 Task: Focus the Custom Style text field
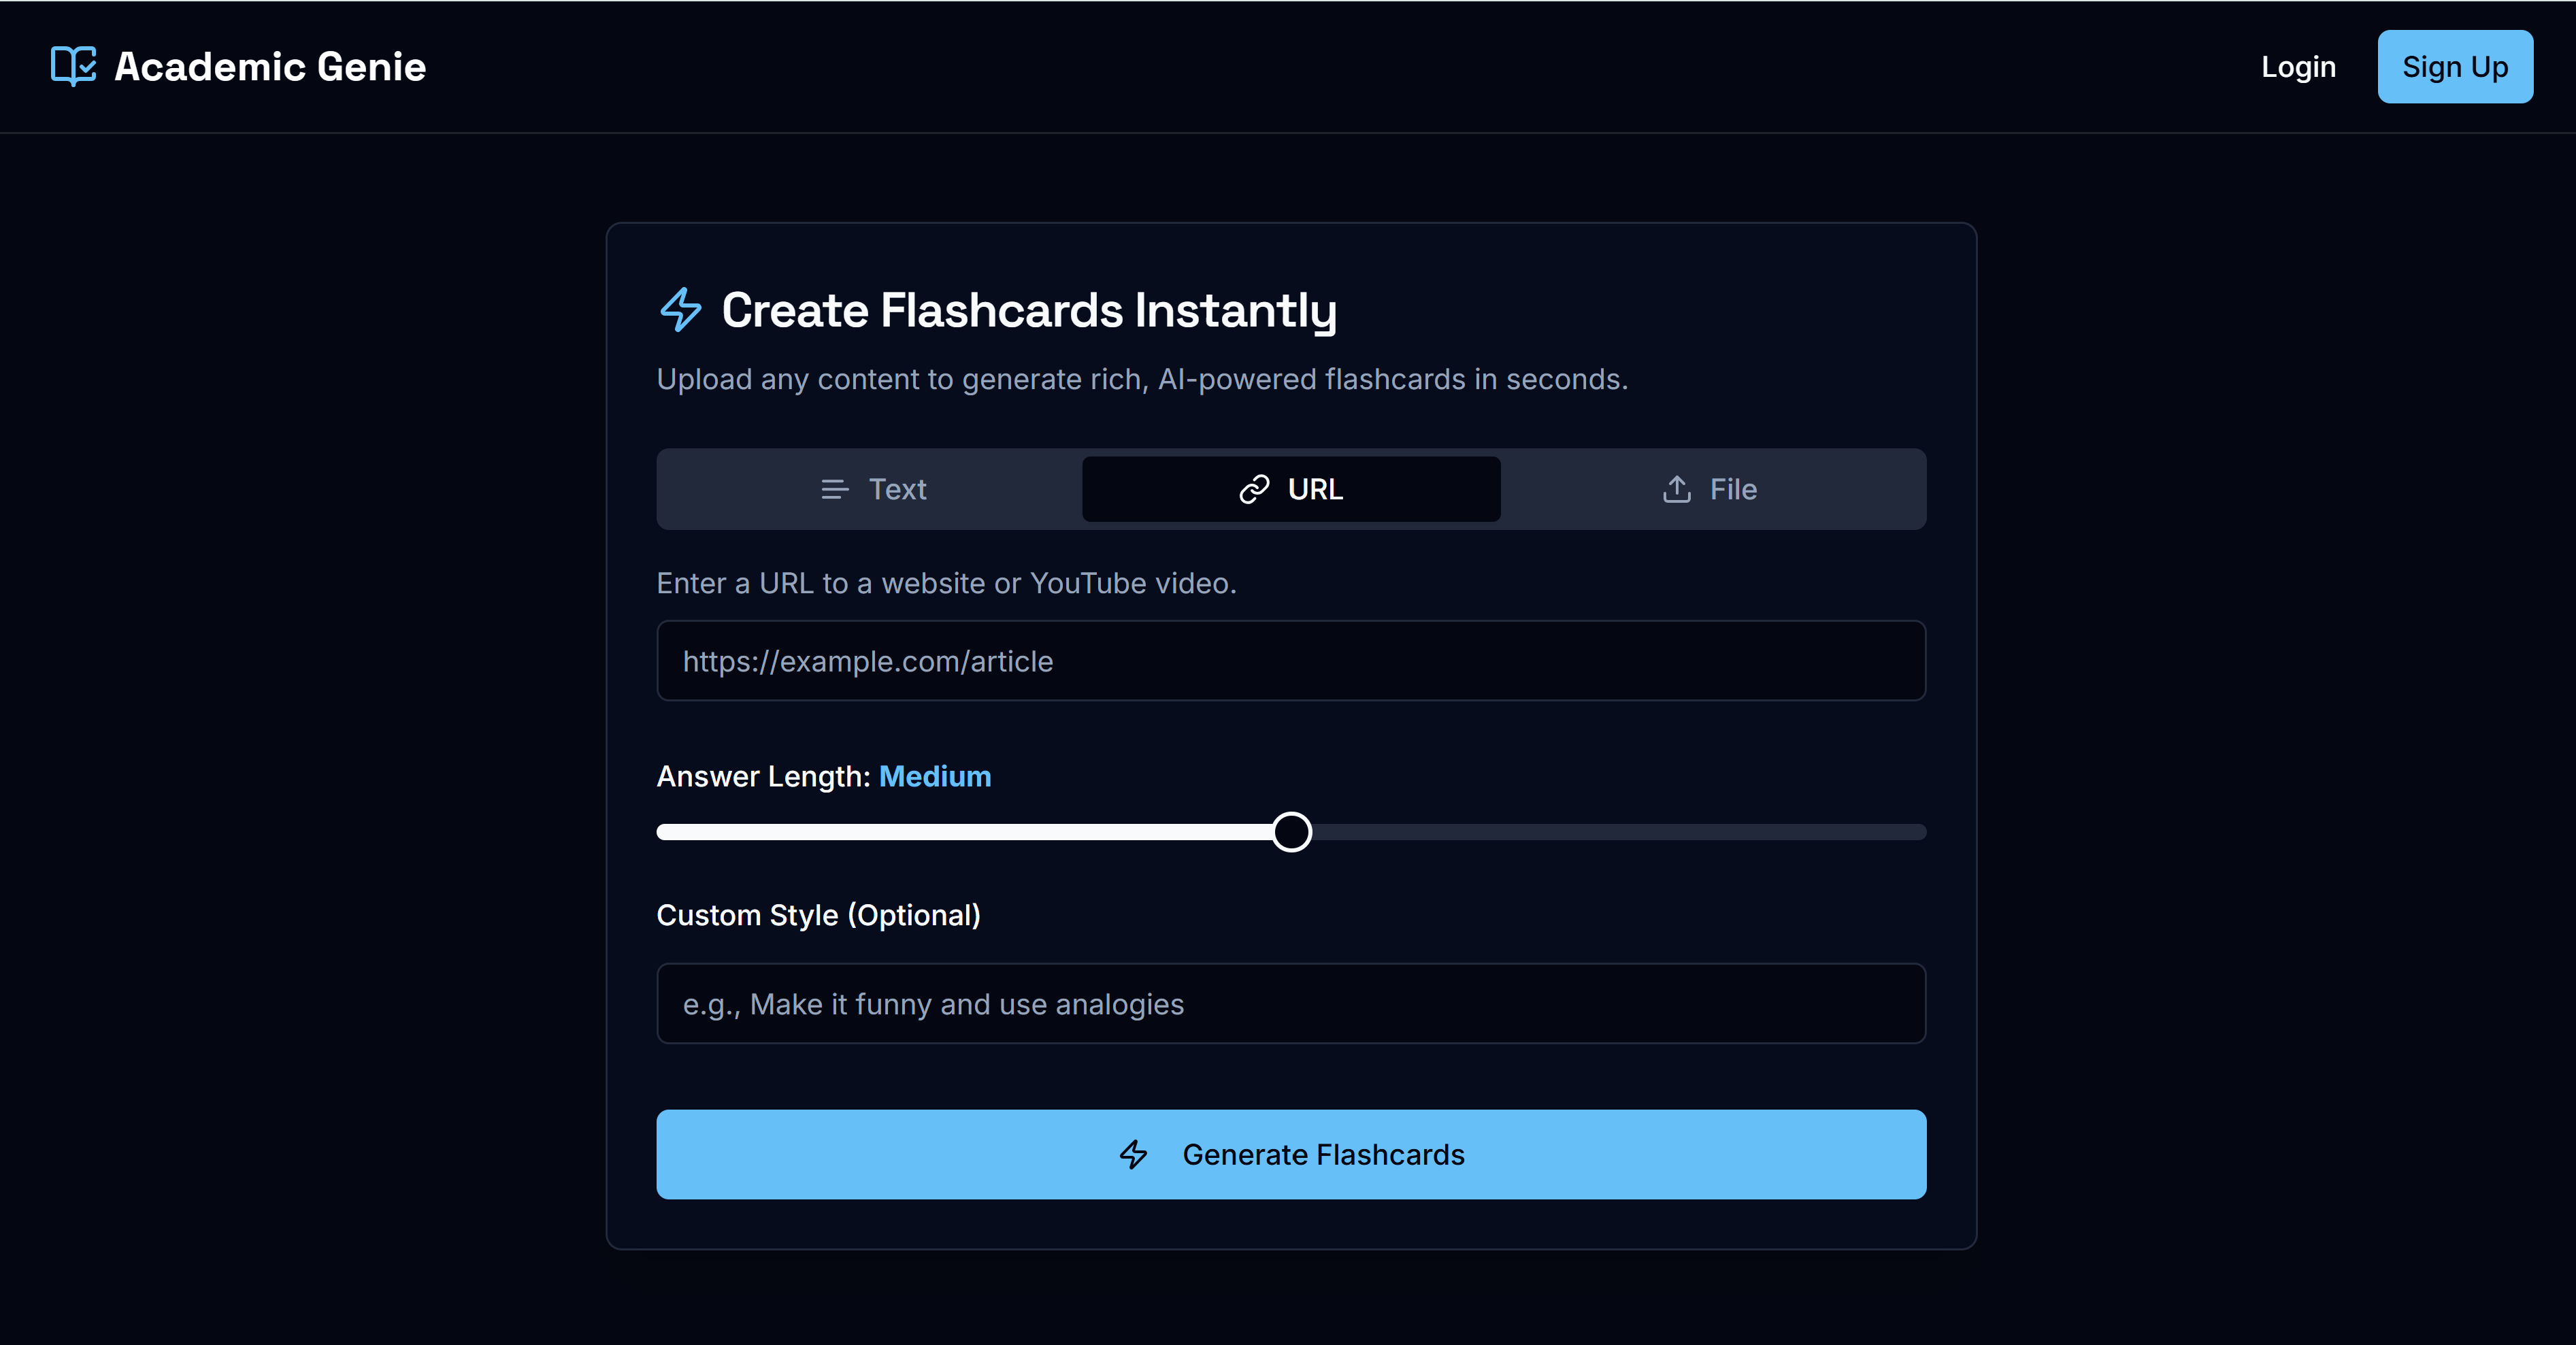tap(1290, 1004)
